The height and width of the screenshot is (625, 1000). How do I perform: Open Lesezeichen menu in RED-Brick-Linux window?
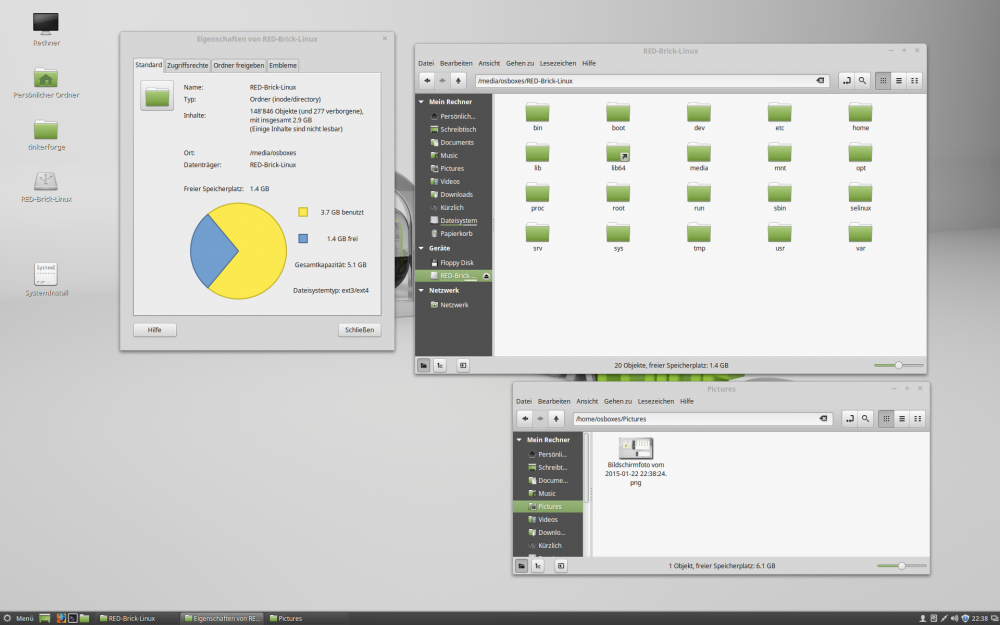coord(557,63)
